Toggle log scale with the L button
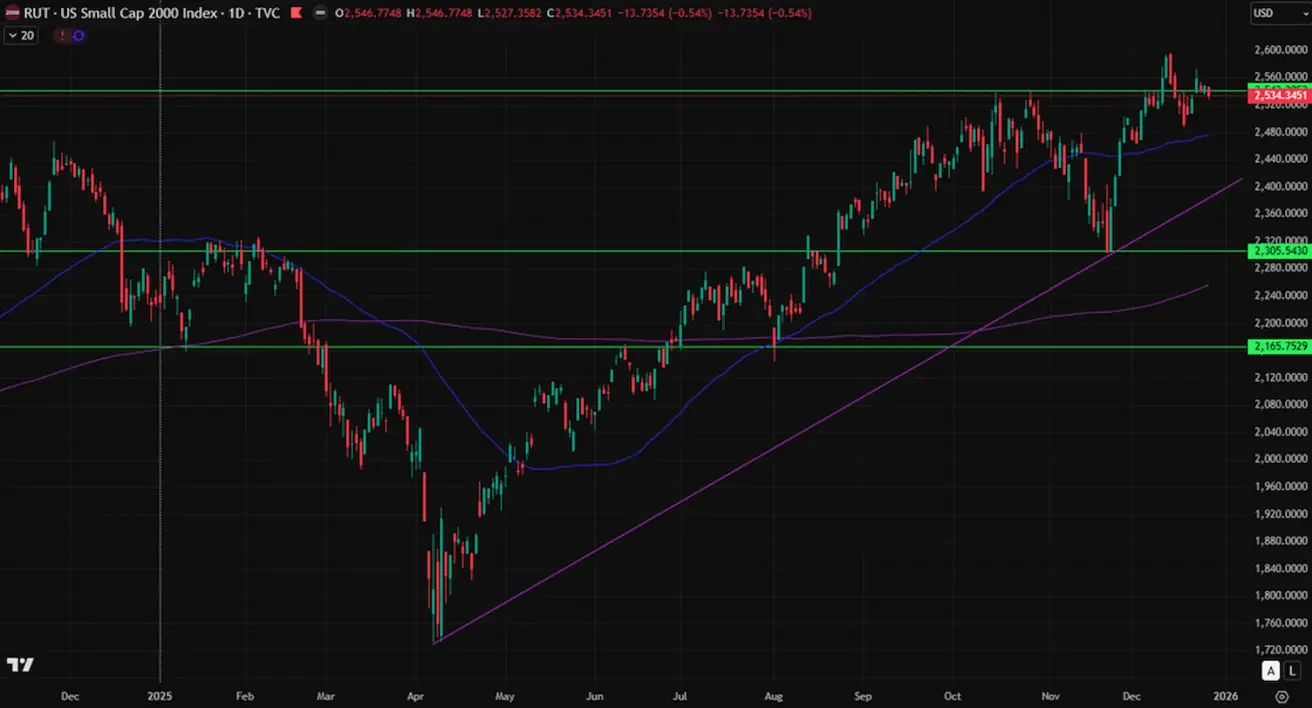The image size is (1312, 708). (x=1293, y=671)
